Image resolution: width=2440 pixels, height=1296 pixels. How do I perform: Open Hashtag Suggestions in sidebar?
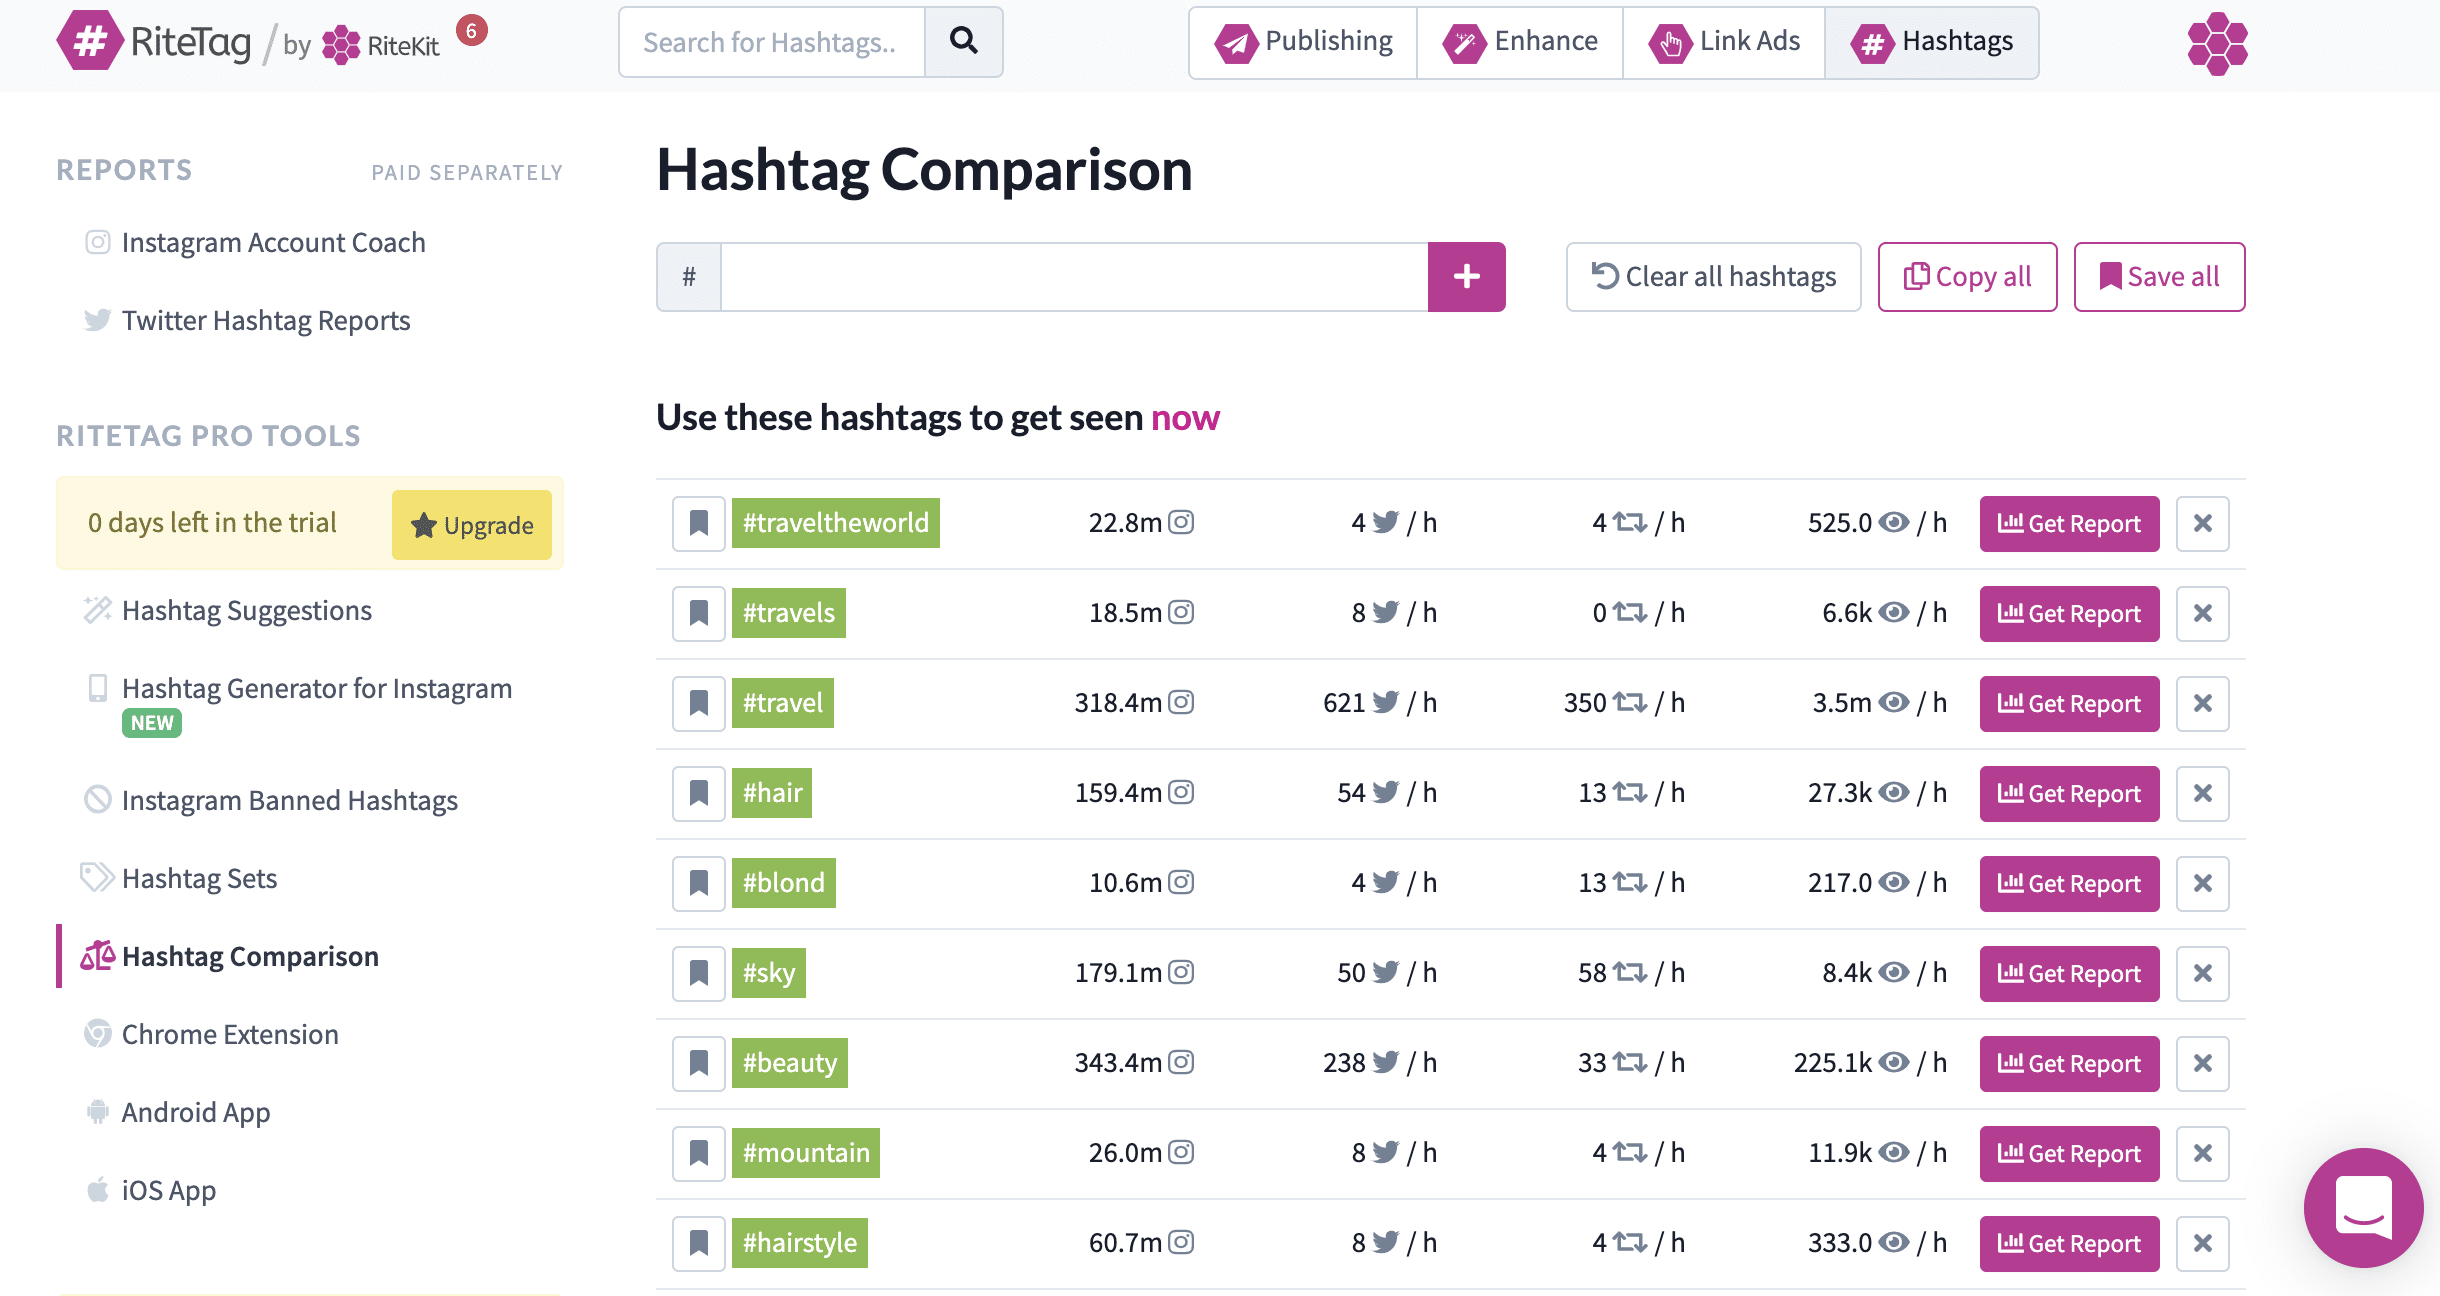[x=247, y=608]
